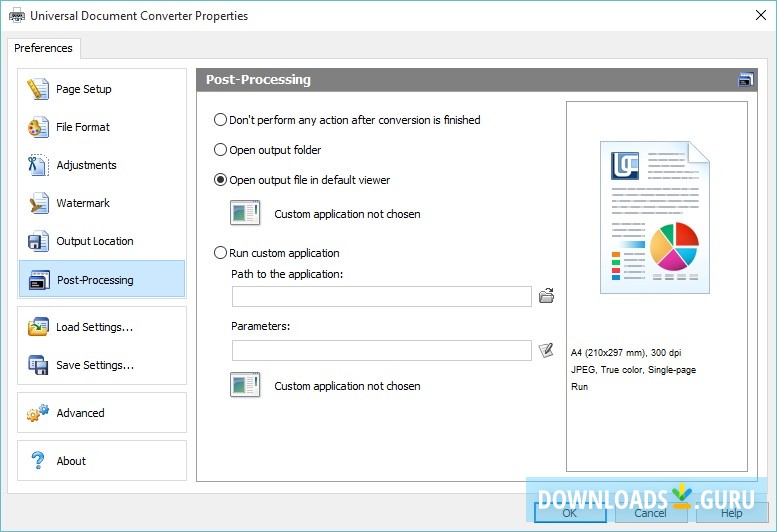The image size is (777, 532).
Task: Click the Adjustments scissors icon
Action: (38, 165)
